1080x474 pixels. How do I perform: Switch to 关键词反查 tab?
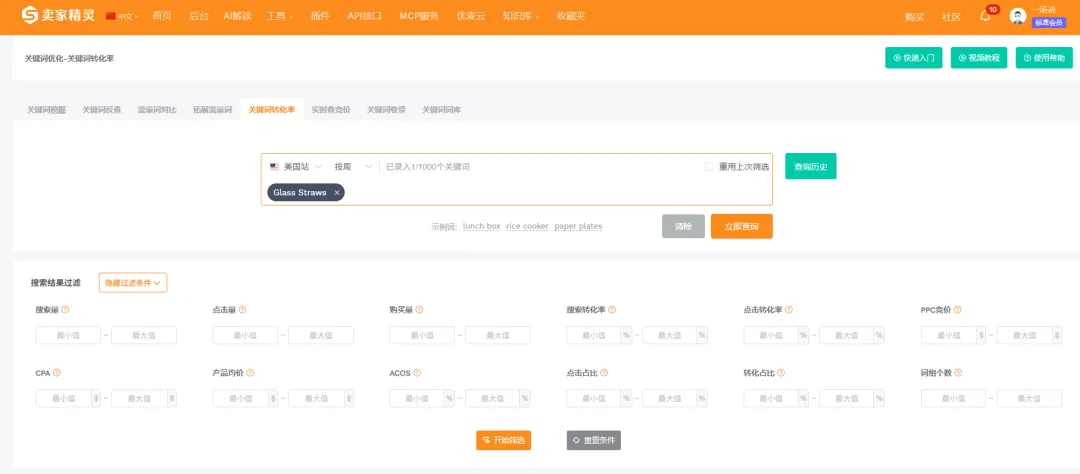102,110
